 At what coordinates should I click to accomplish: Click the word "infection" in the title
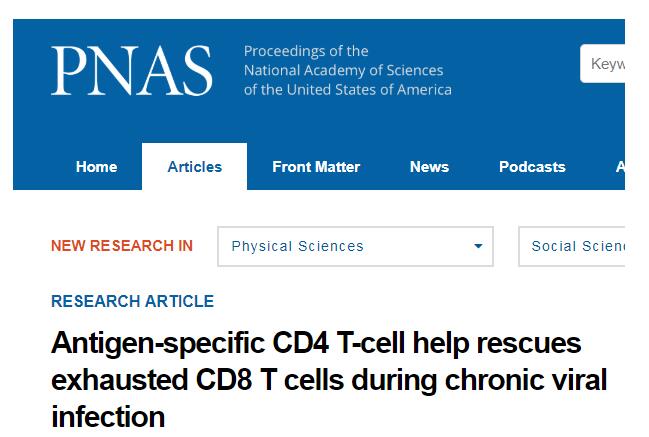click(x=108, y=417)
